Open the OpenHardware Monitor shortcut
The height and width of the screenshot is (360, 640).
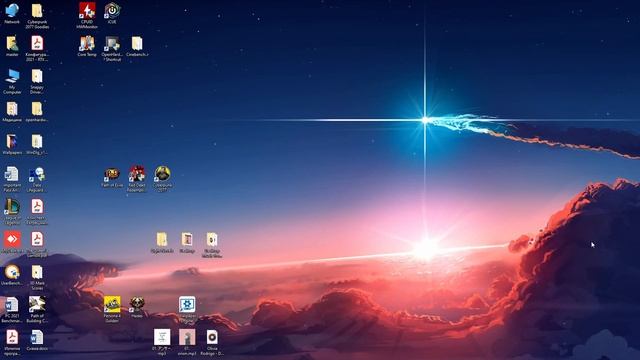tap(112, 48)
